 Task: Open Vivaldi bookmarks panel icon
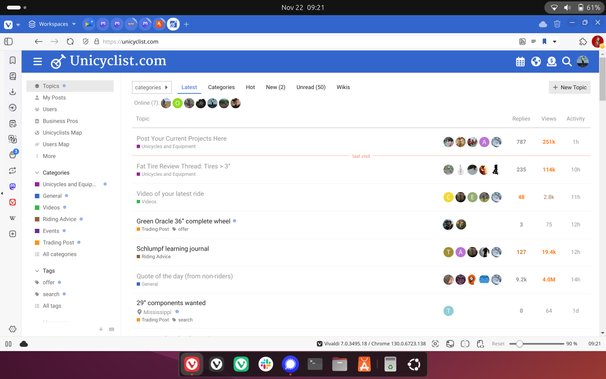[12, 60]
